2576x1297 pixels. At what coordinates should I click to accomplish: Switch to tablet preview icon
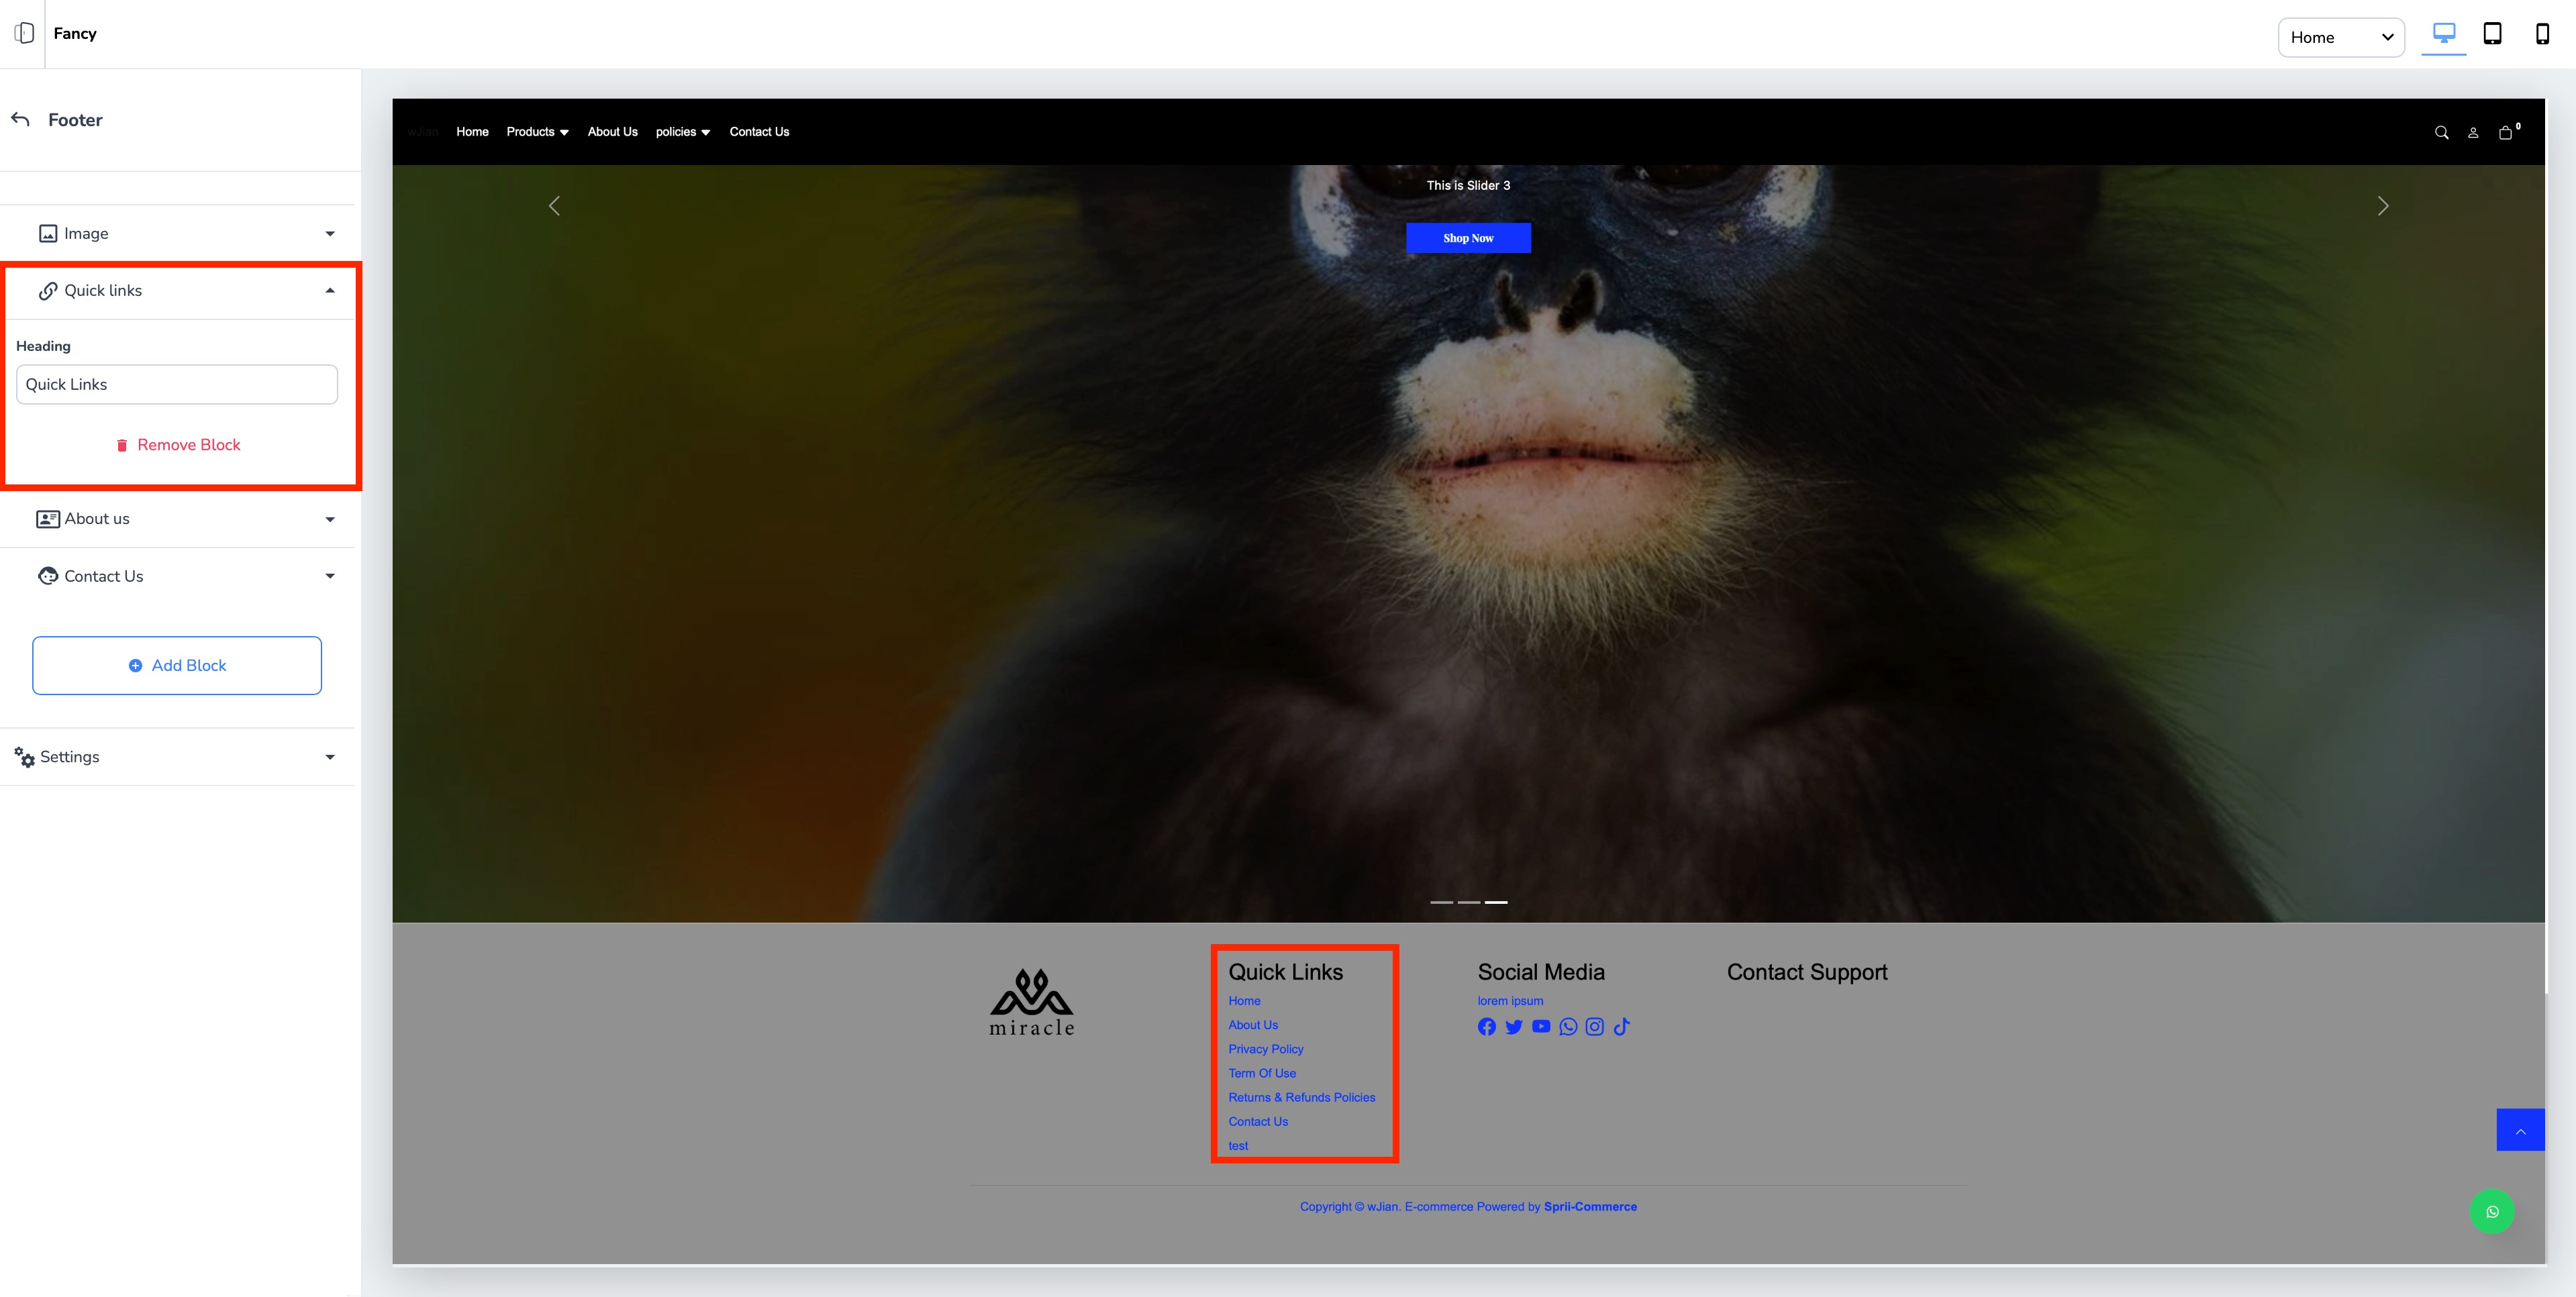(x=2492, y=34)
